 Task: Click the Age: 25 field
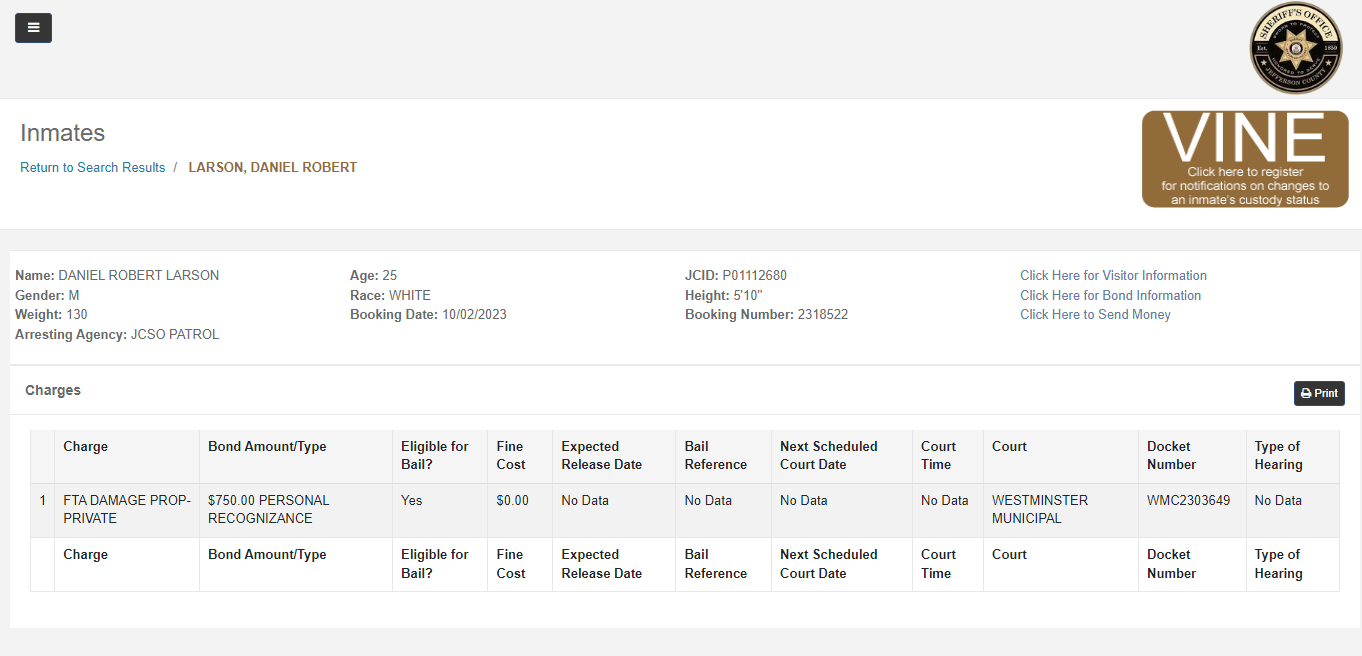tap(374, 276)
